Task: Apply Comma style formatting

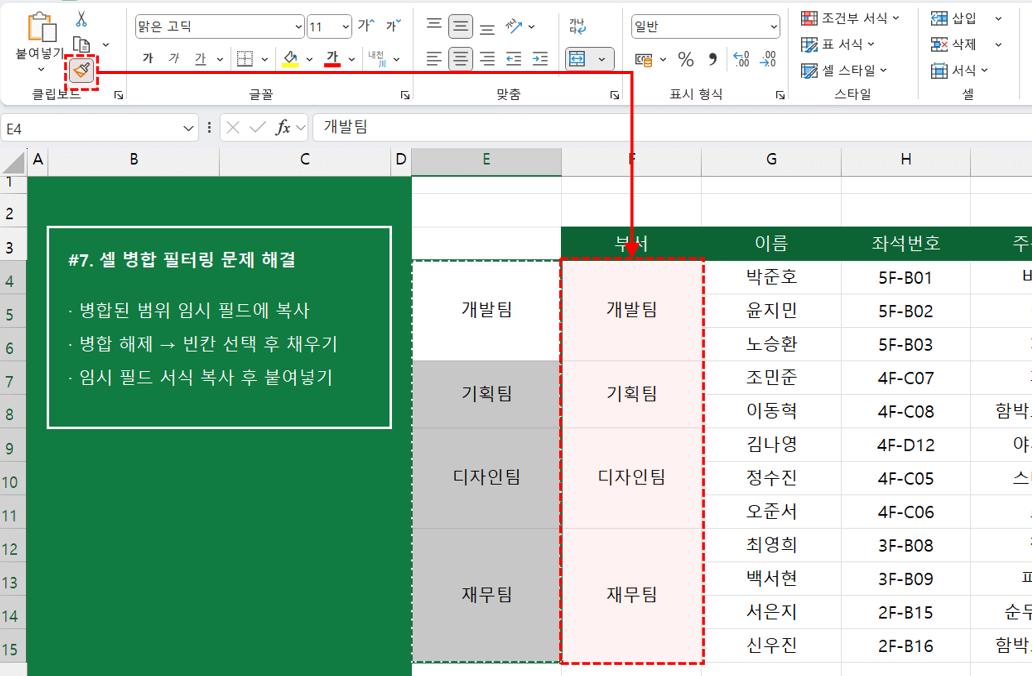Action: (x=713, y=59)
